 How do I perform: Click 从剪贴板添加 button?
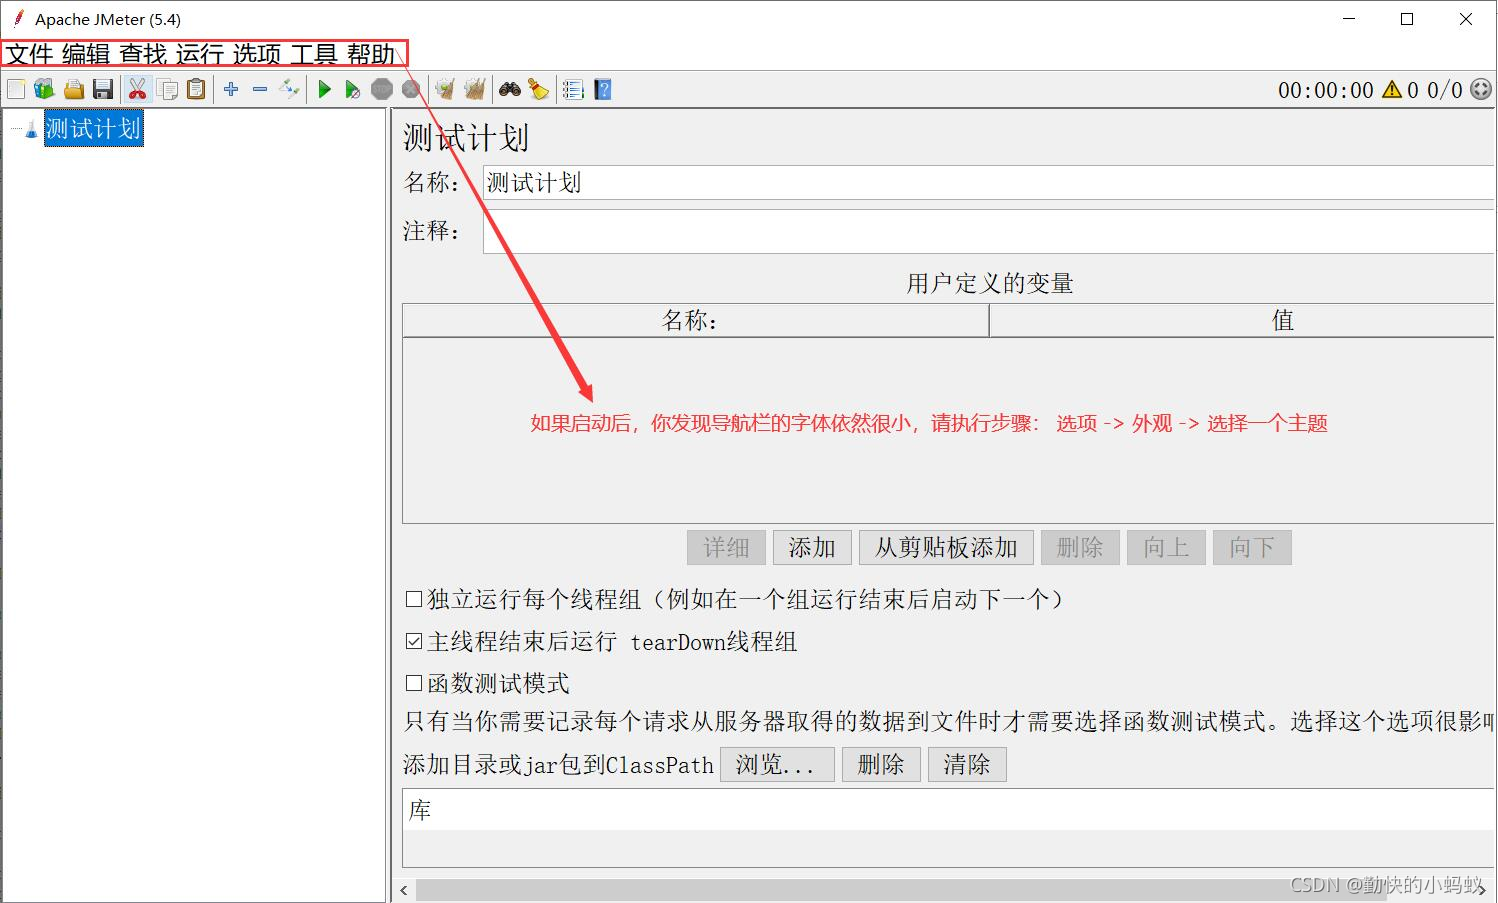click(946, 547)
